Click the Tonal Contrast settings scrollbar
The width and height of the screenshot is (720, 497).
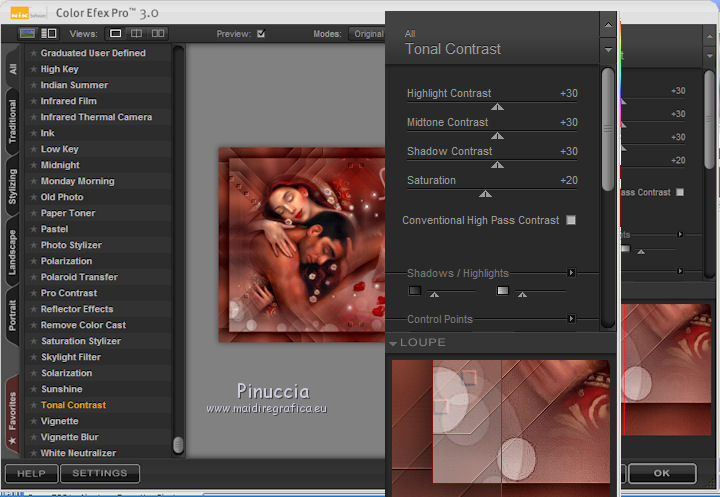608,129
